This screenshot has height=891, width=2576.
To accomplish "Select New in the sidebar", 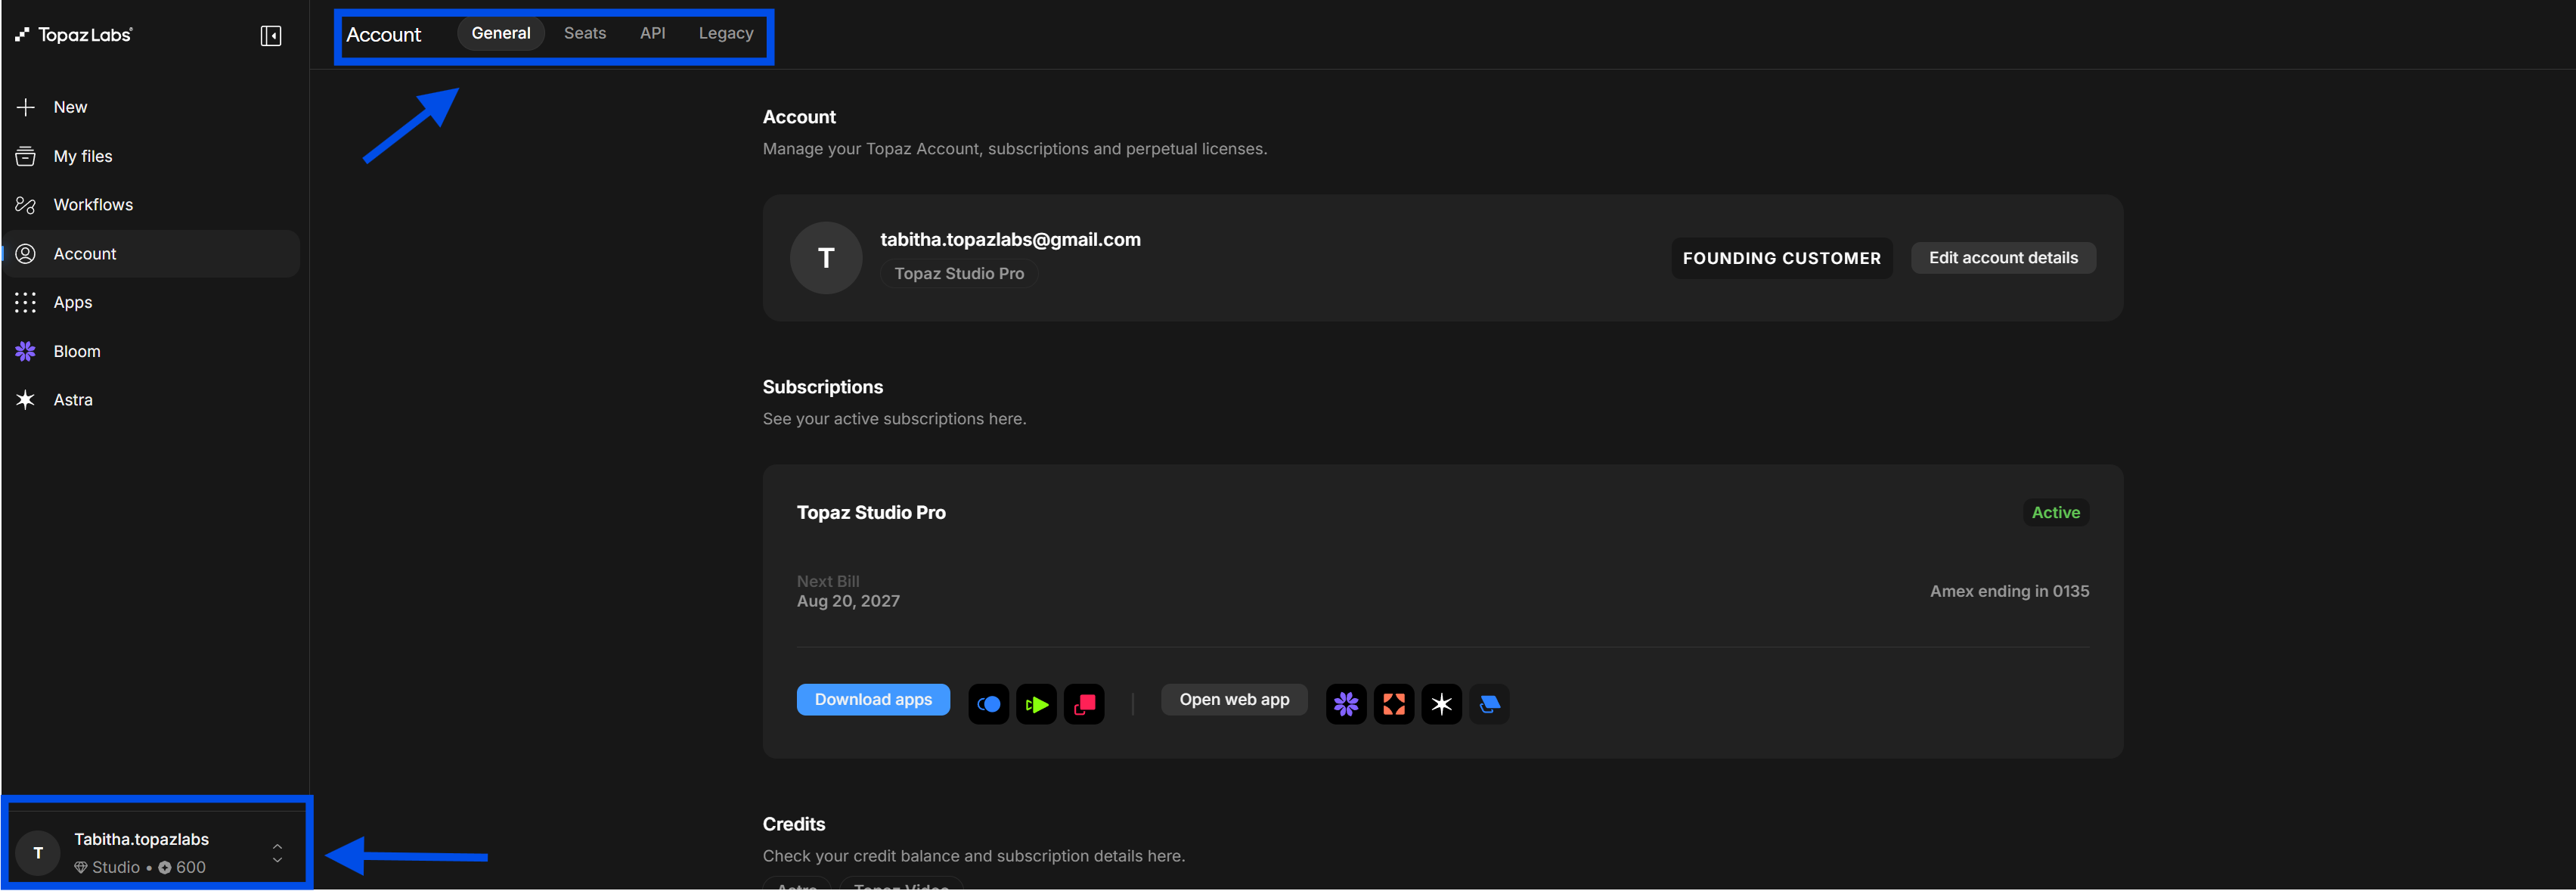I will click(71, 107).
